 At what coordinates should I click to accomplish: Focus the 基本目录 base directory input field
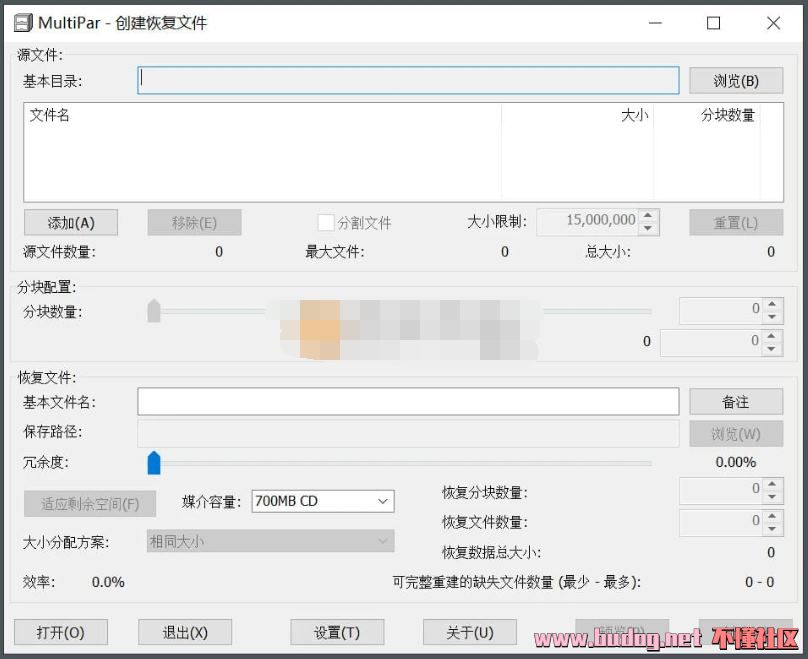(408, 81)
